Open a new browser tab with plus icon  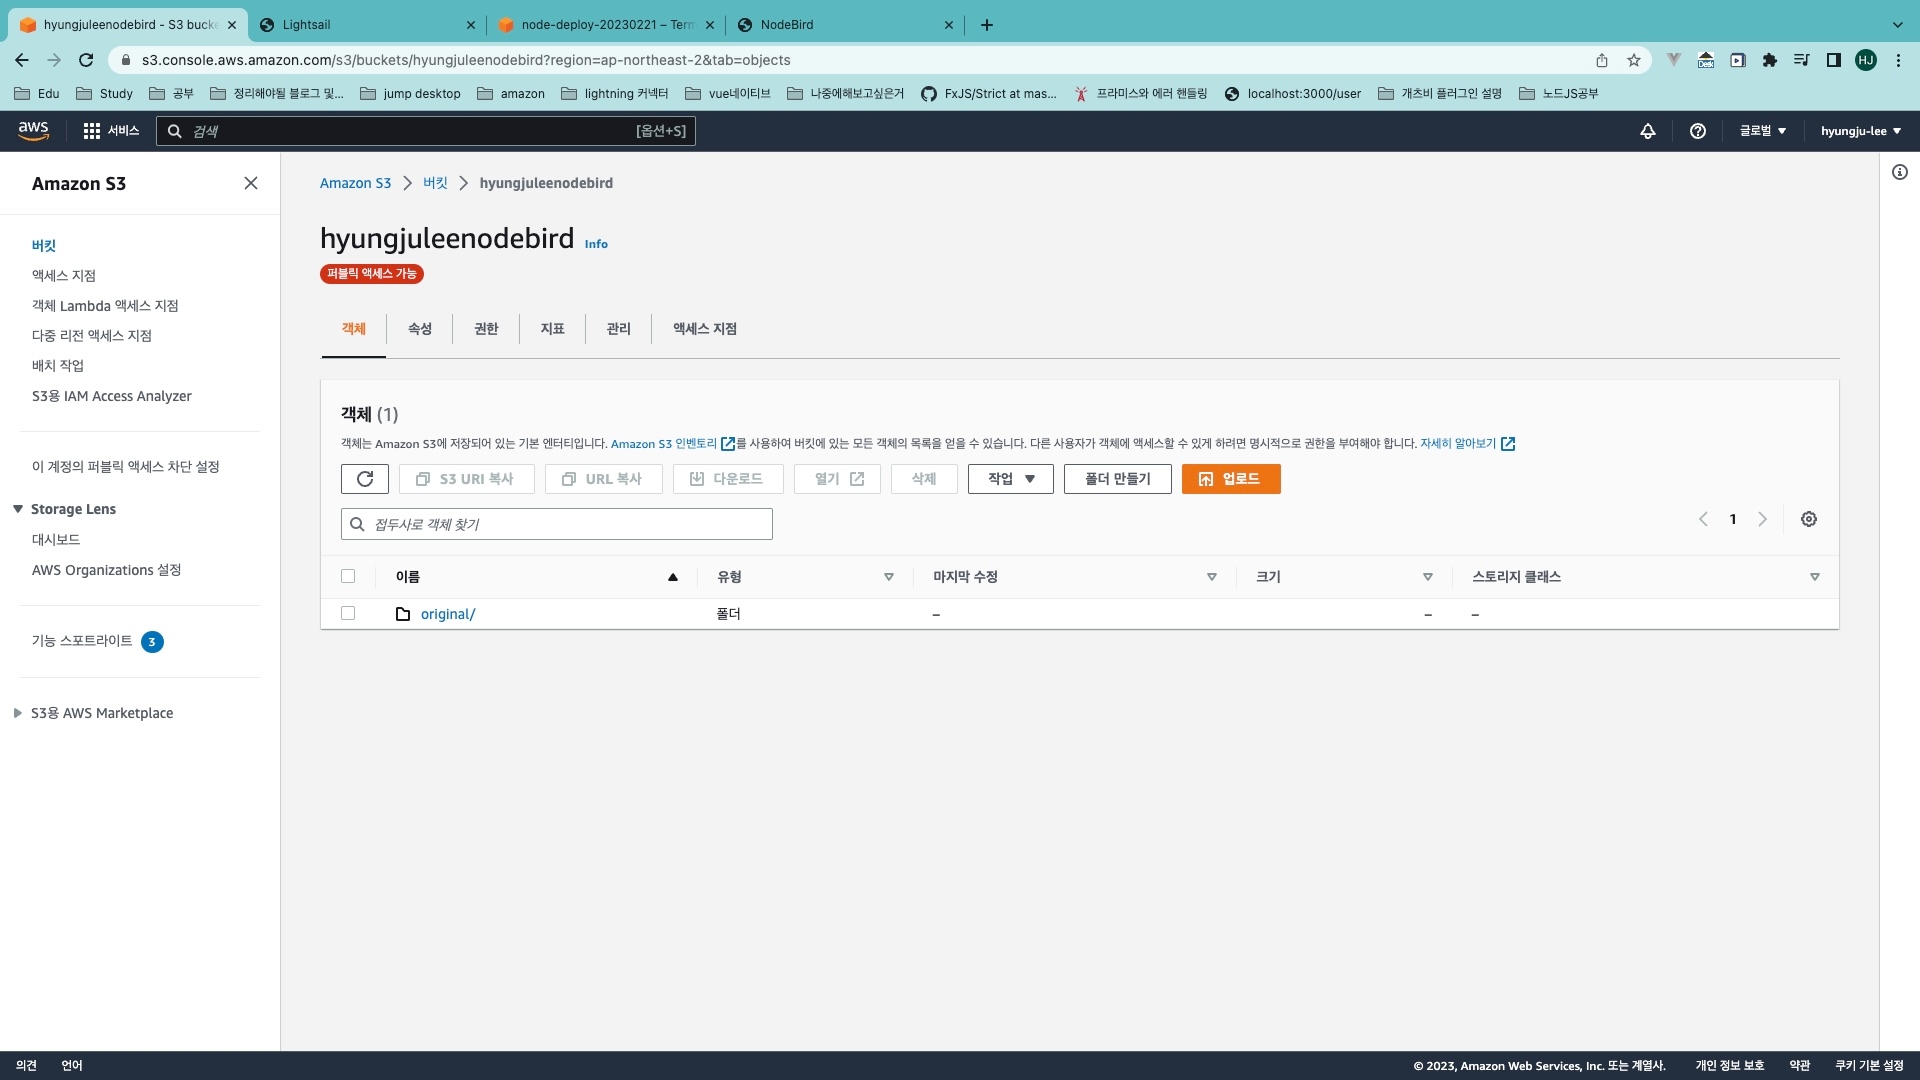pos(987,25)
